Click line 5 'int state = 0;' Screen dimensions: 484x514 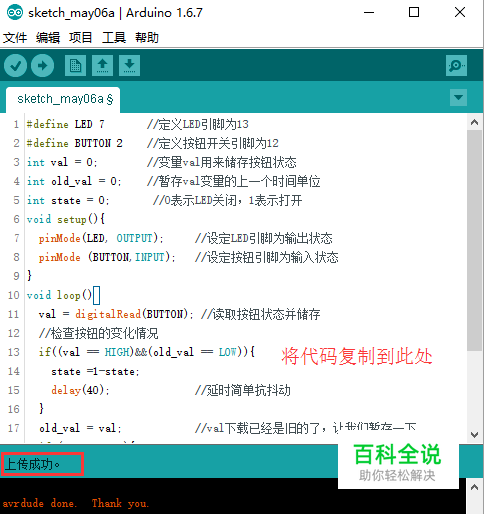[68, 200]
